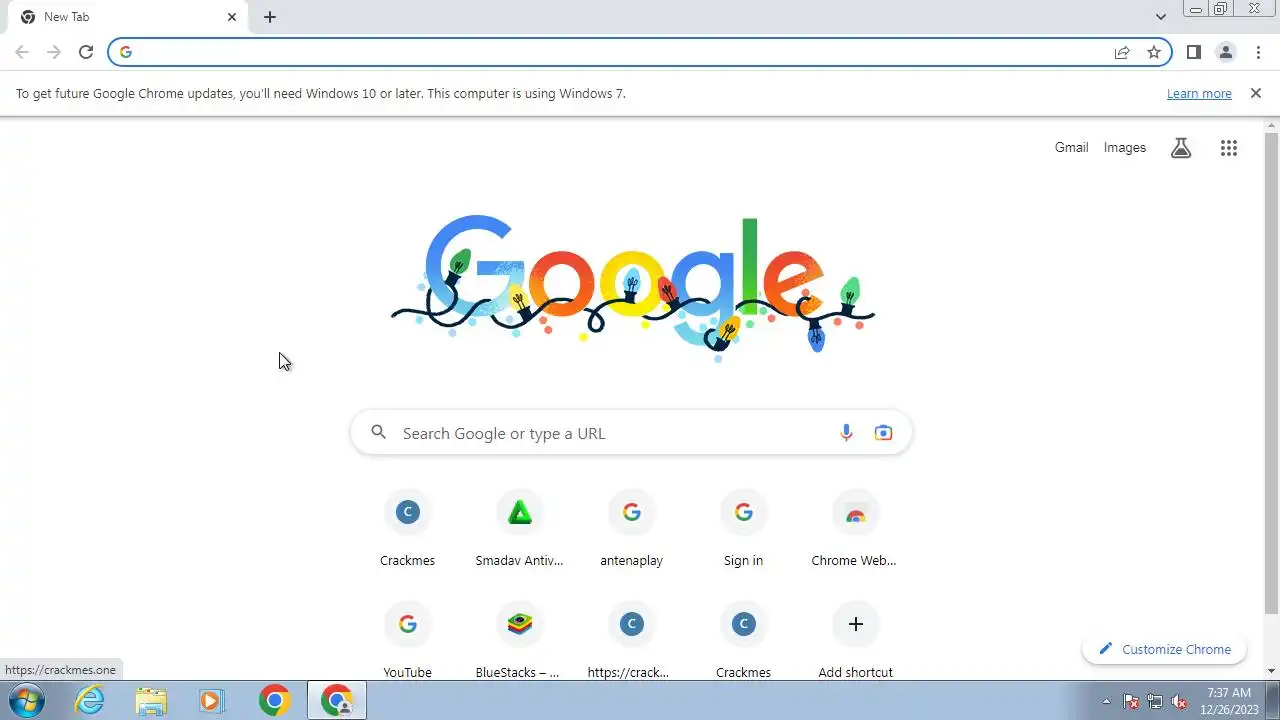The image size is (1280, 720).
Task: Show hidden tray icons arrow
Action: (x=1106, y=701)
